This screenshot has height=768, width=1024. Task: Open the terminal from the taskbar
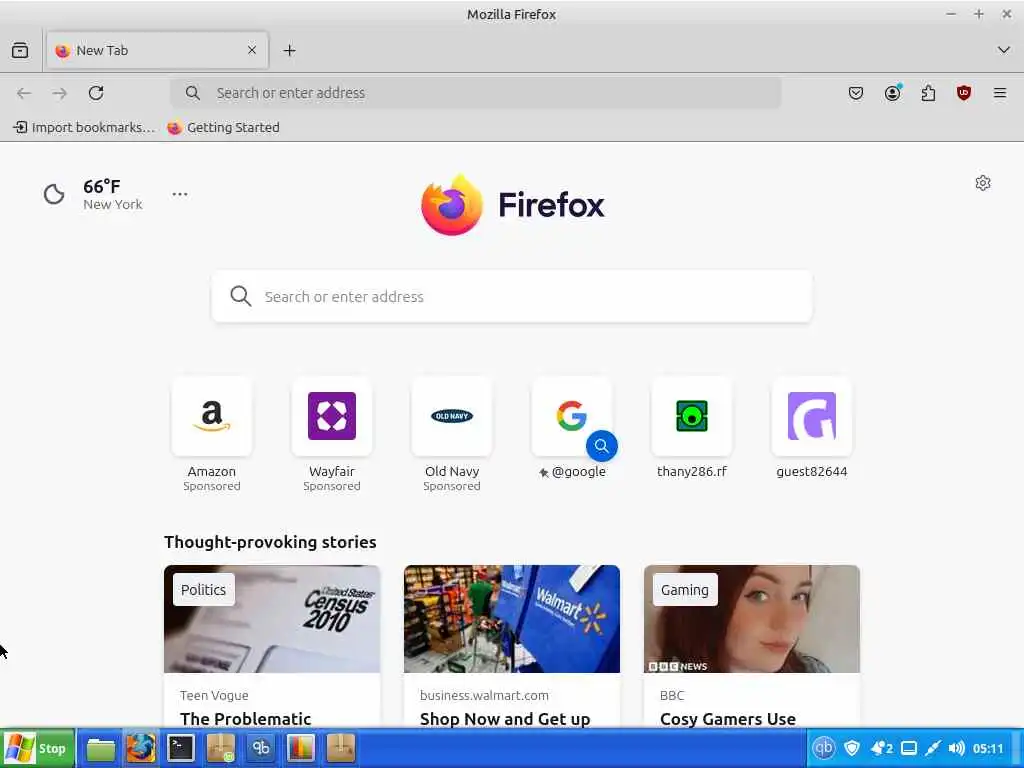[x=180, y=748]
